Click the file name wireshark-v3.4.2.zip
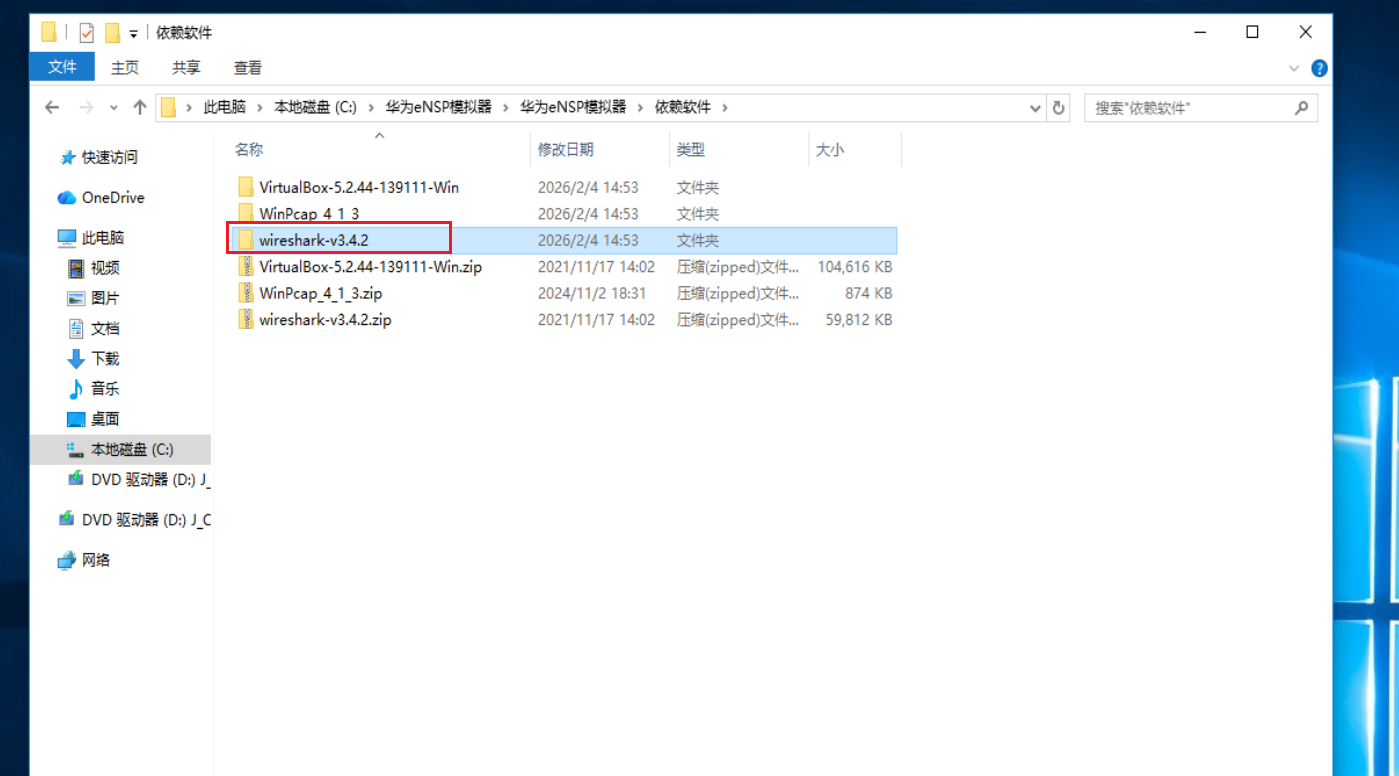 [x=325, y=320]
